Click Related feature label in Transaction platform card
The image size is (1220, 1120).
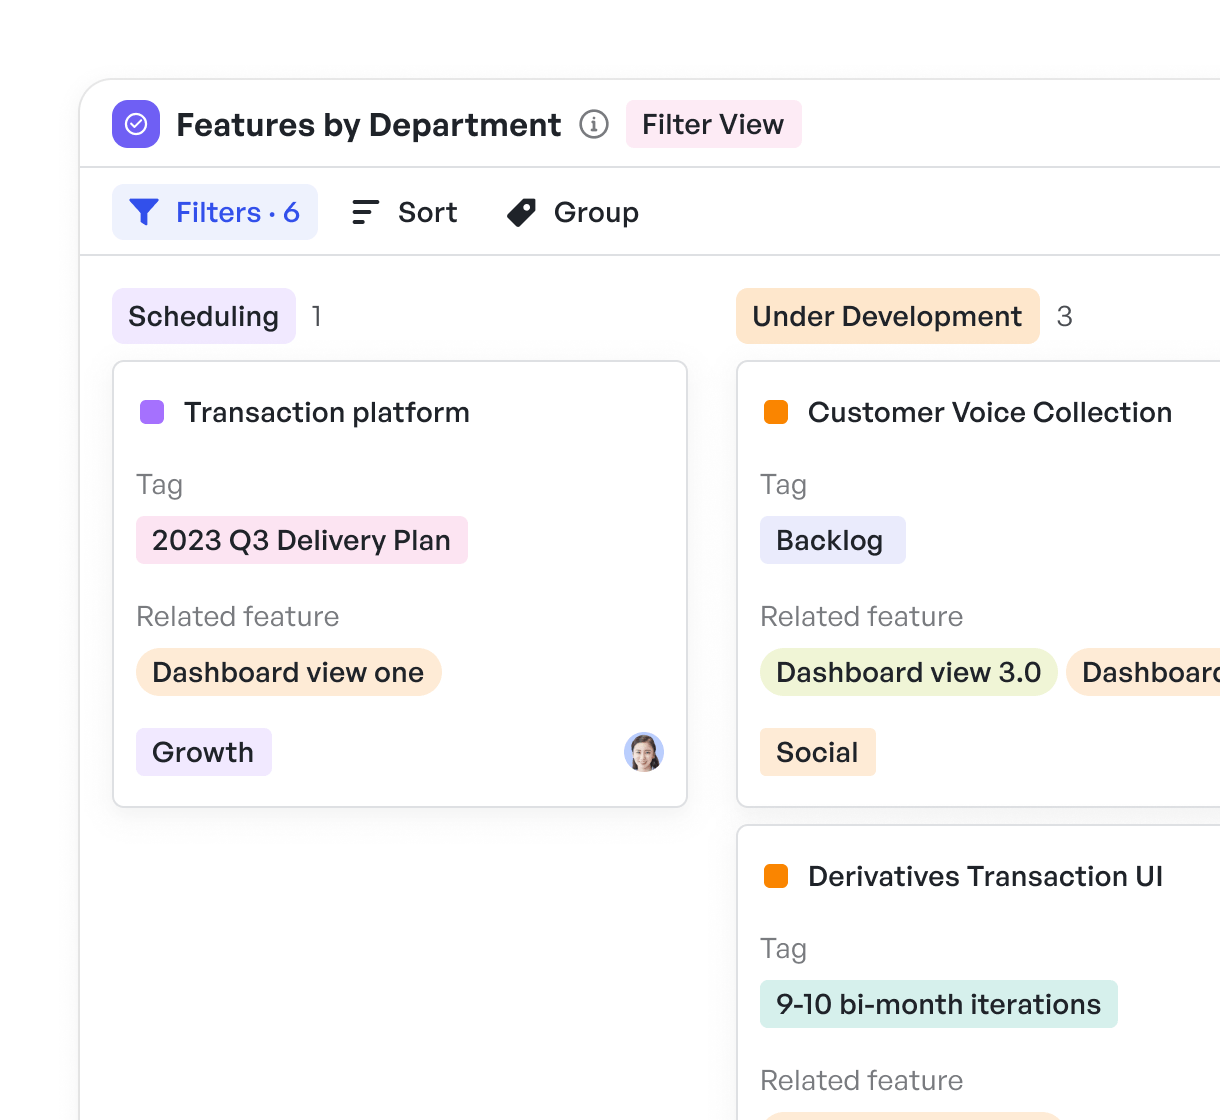click(238, 616)
